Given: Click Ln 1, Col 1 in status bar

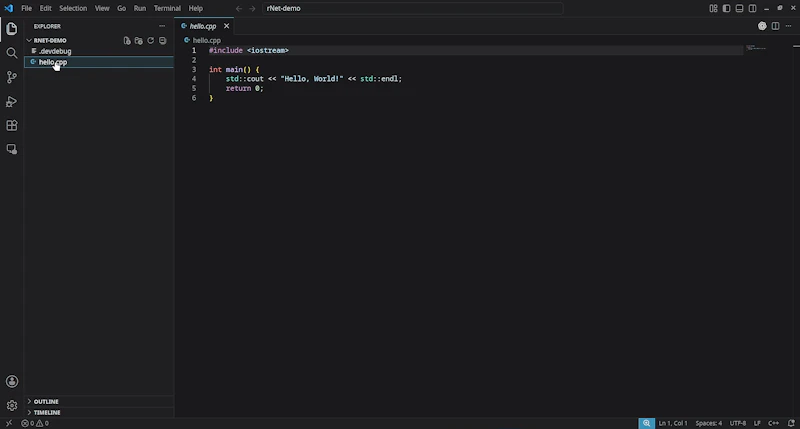Looking at the screenshot, I should coord(673,423).
